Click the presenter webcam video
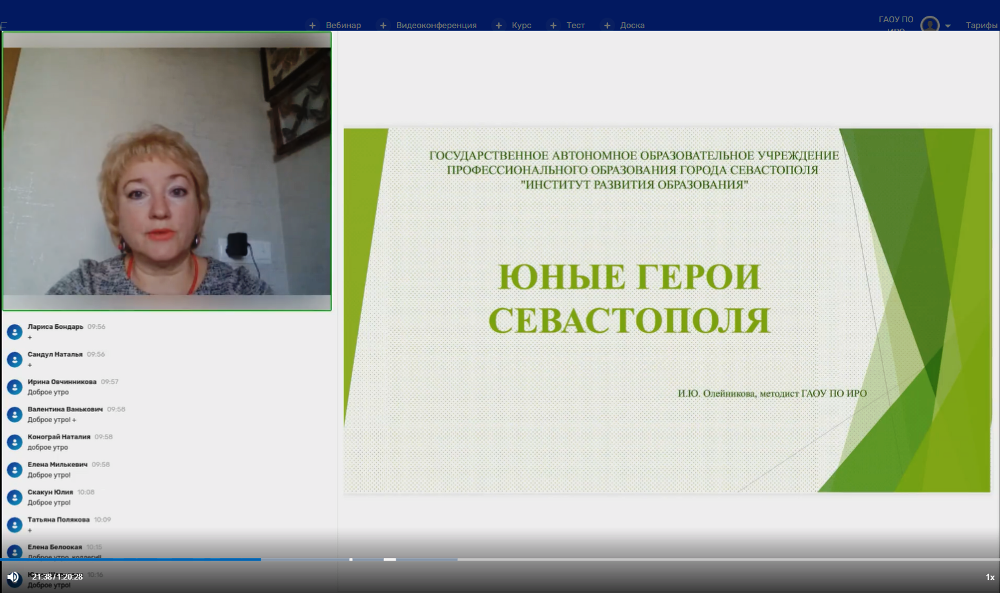1000x593 pixels. click(167, 171)
